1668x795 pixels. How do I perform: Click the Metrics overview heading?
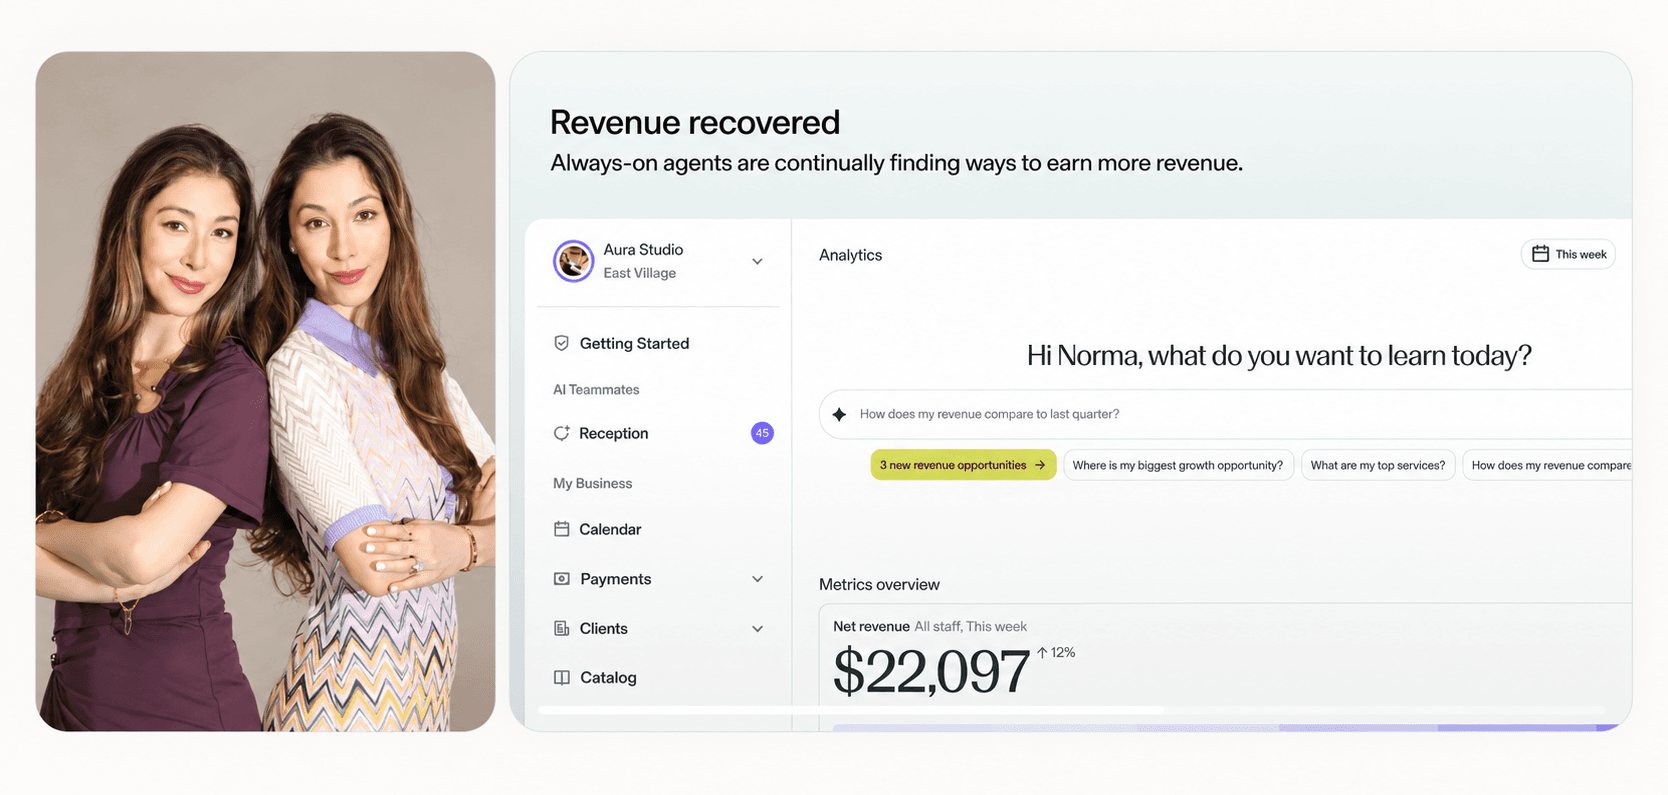[x=879, y=584]
